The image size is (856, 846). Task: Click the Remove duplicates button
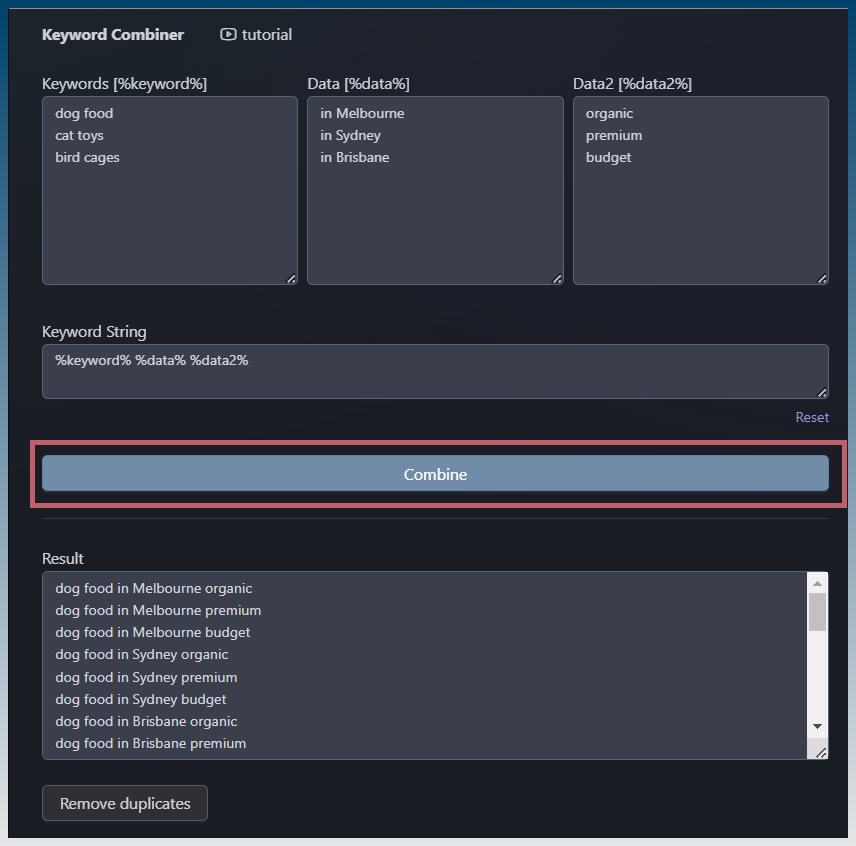pos(125,803)
